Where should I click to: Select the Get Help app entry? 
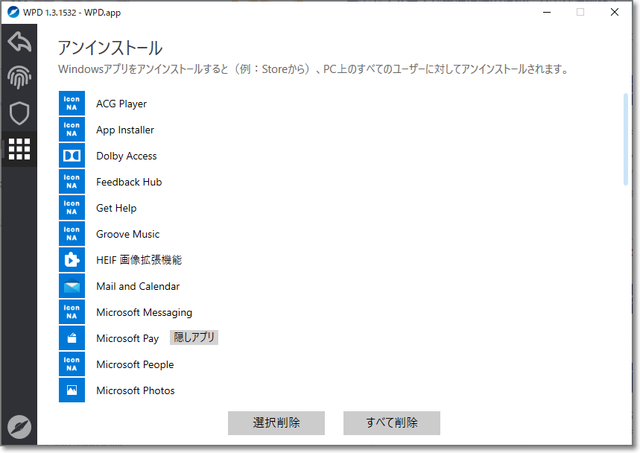116,208
